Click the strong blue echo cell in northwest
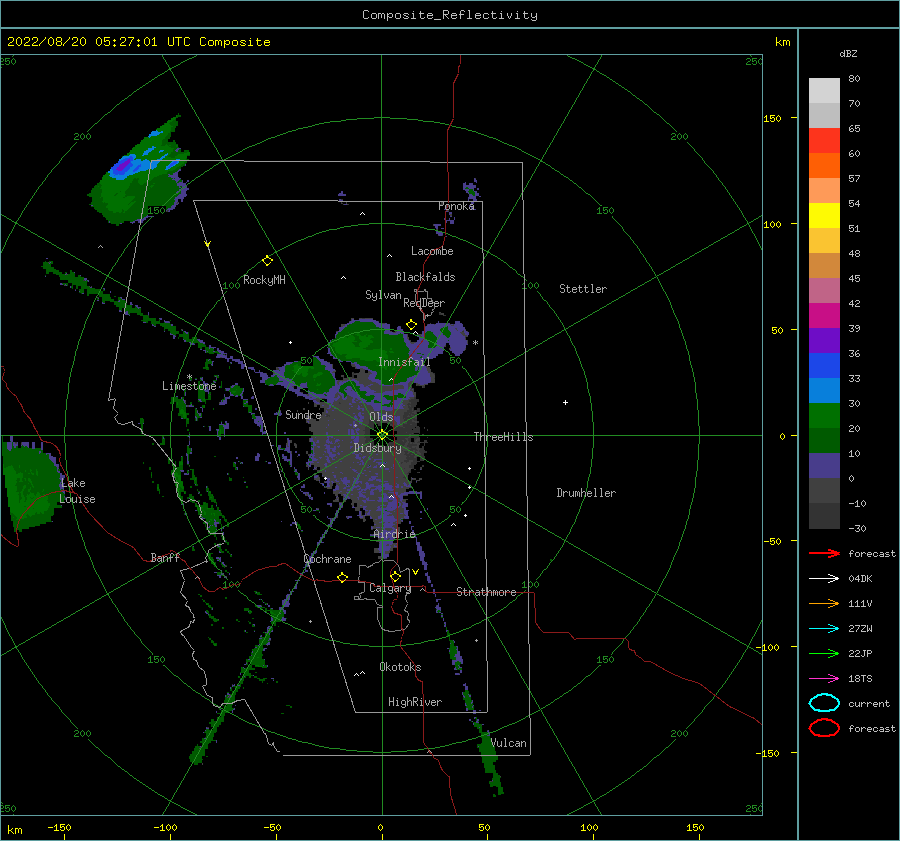The width and height of the screenshot is (900, 841). 123,166
